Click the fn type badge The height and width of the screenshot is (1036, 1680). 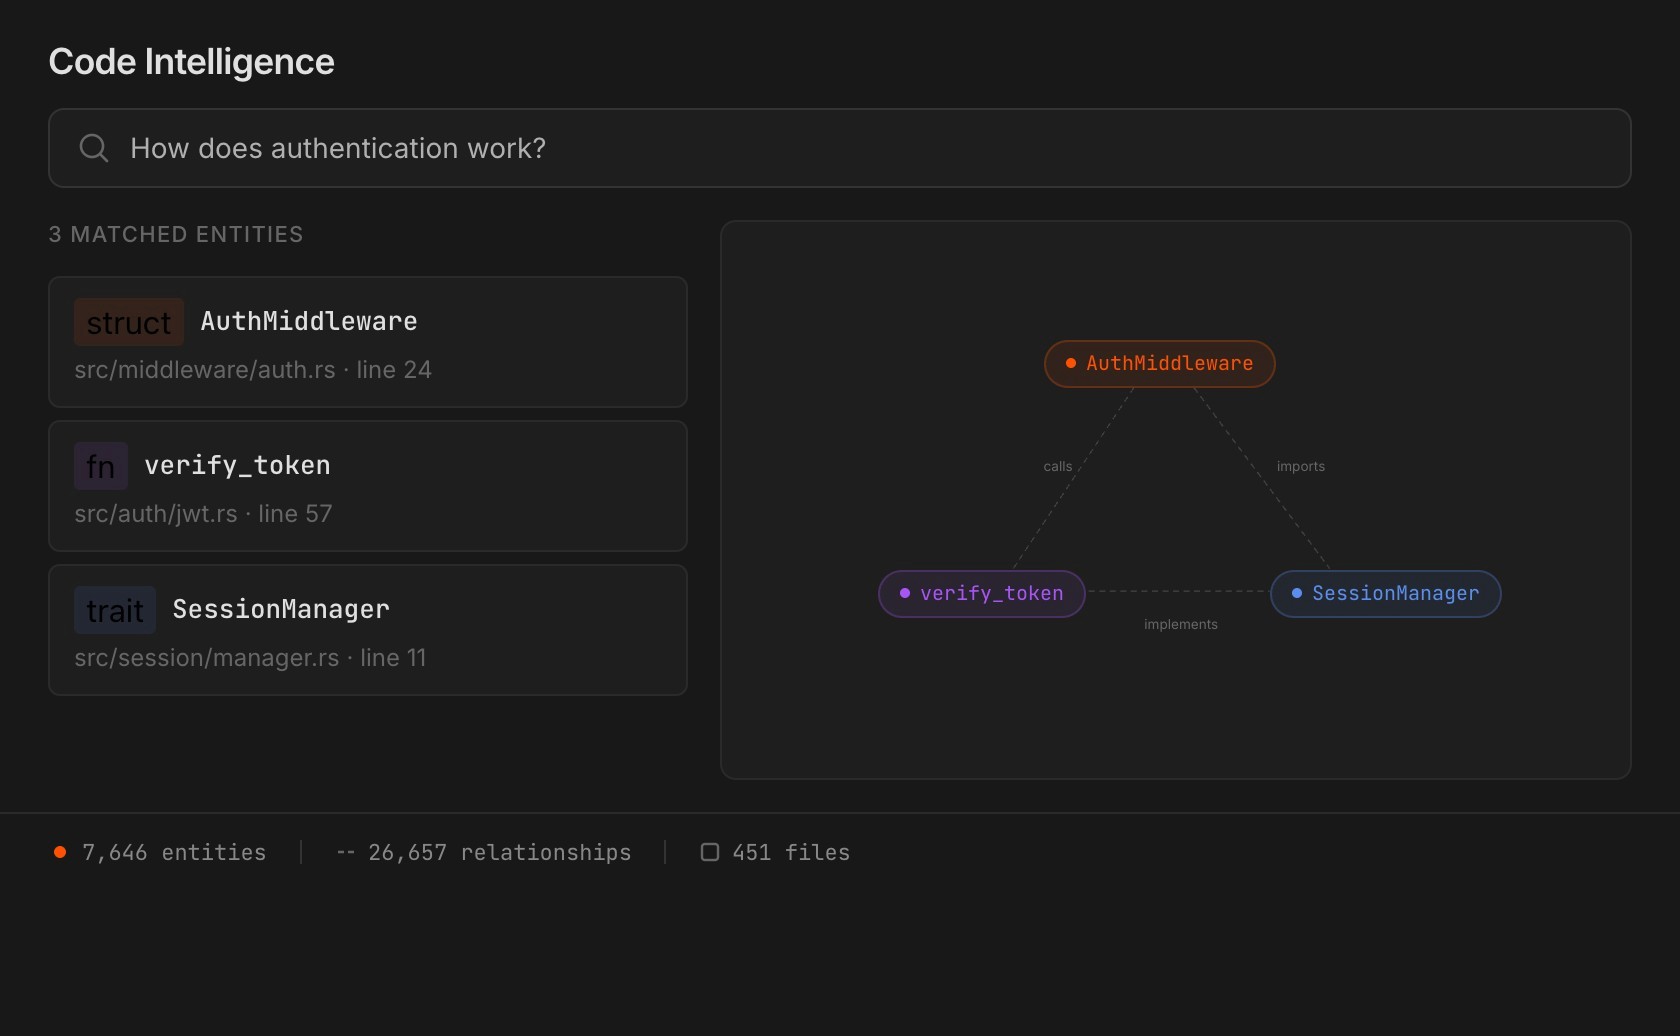[x=101, y=466]
